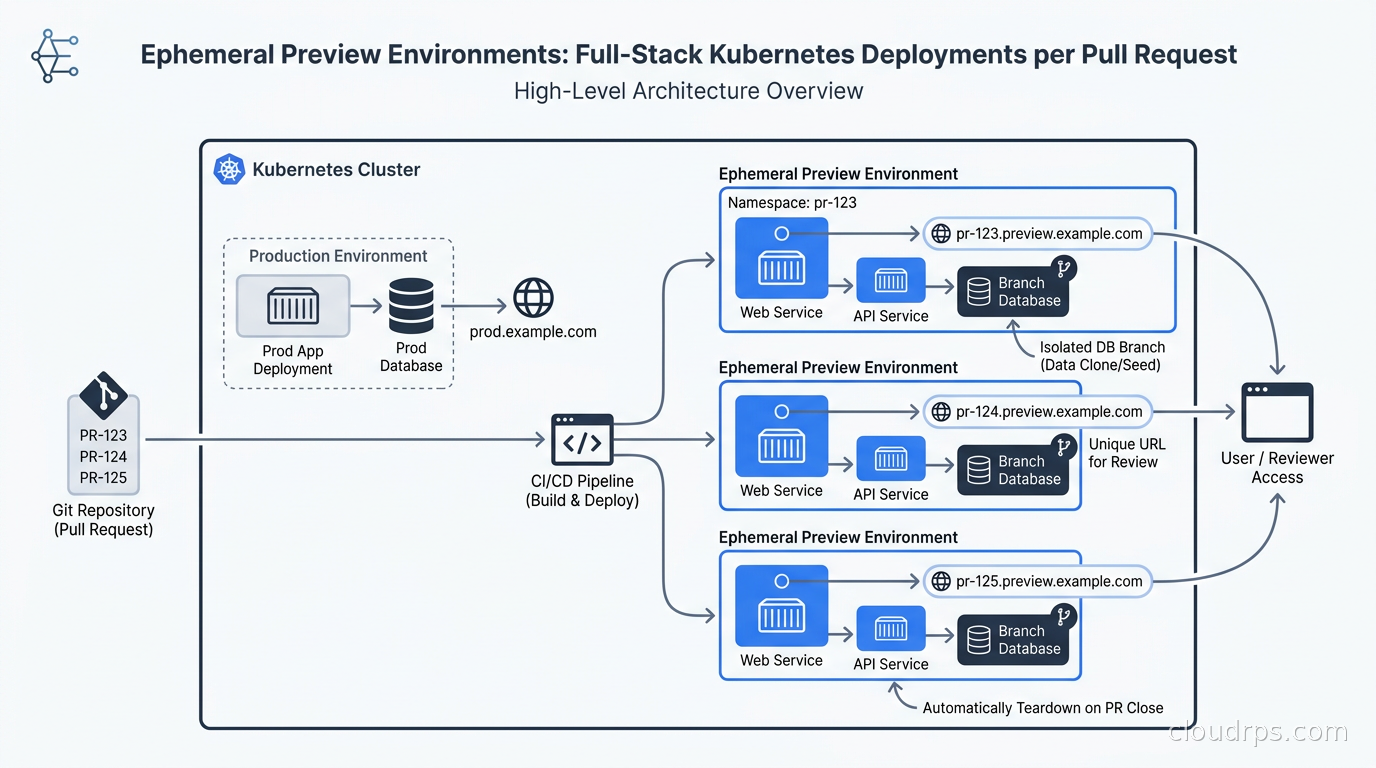Click the Web Service label in pr-123 namespace
Image resolution: width=1376 pixels, height=768 pixels.
coord(781,312)
